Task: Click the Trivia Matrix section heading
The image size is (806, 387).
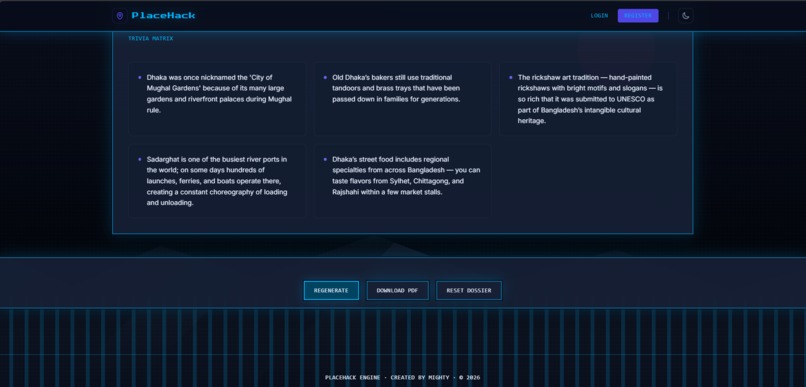Action: 151,39
